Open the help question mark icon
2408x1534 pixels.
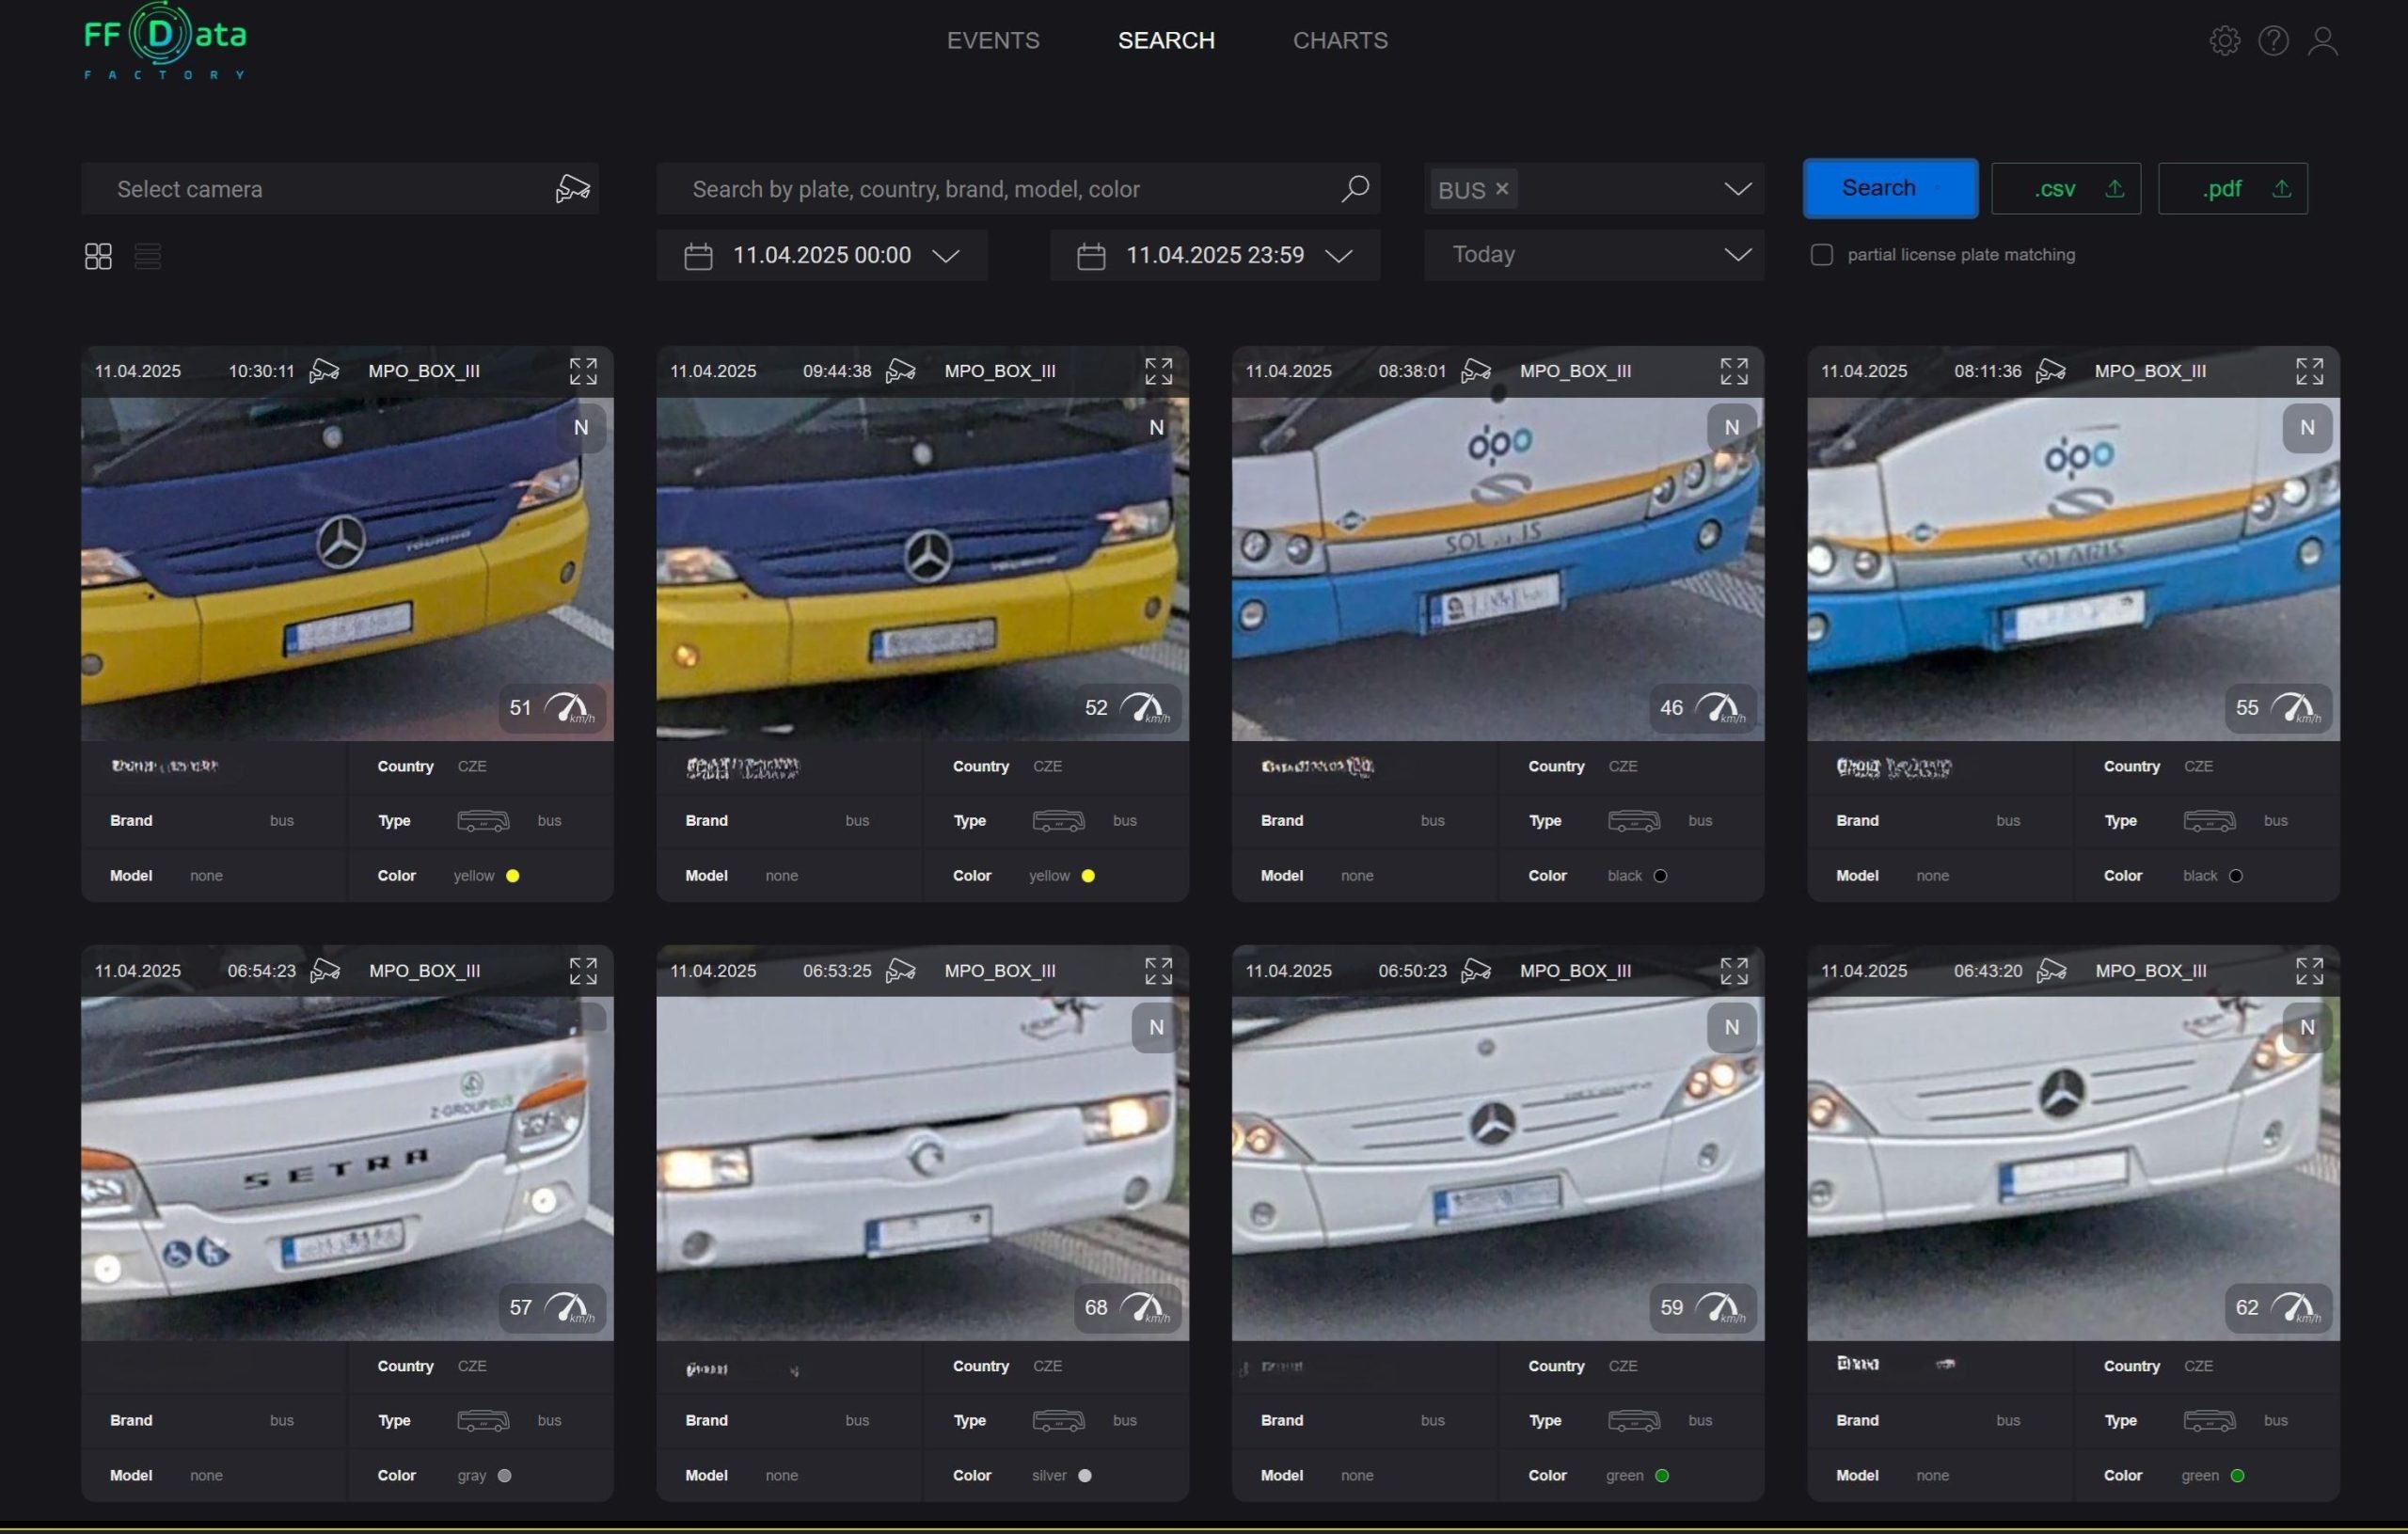(2273, 40)
